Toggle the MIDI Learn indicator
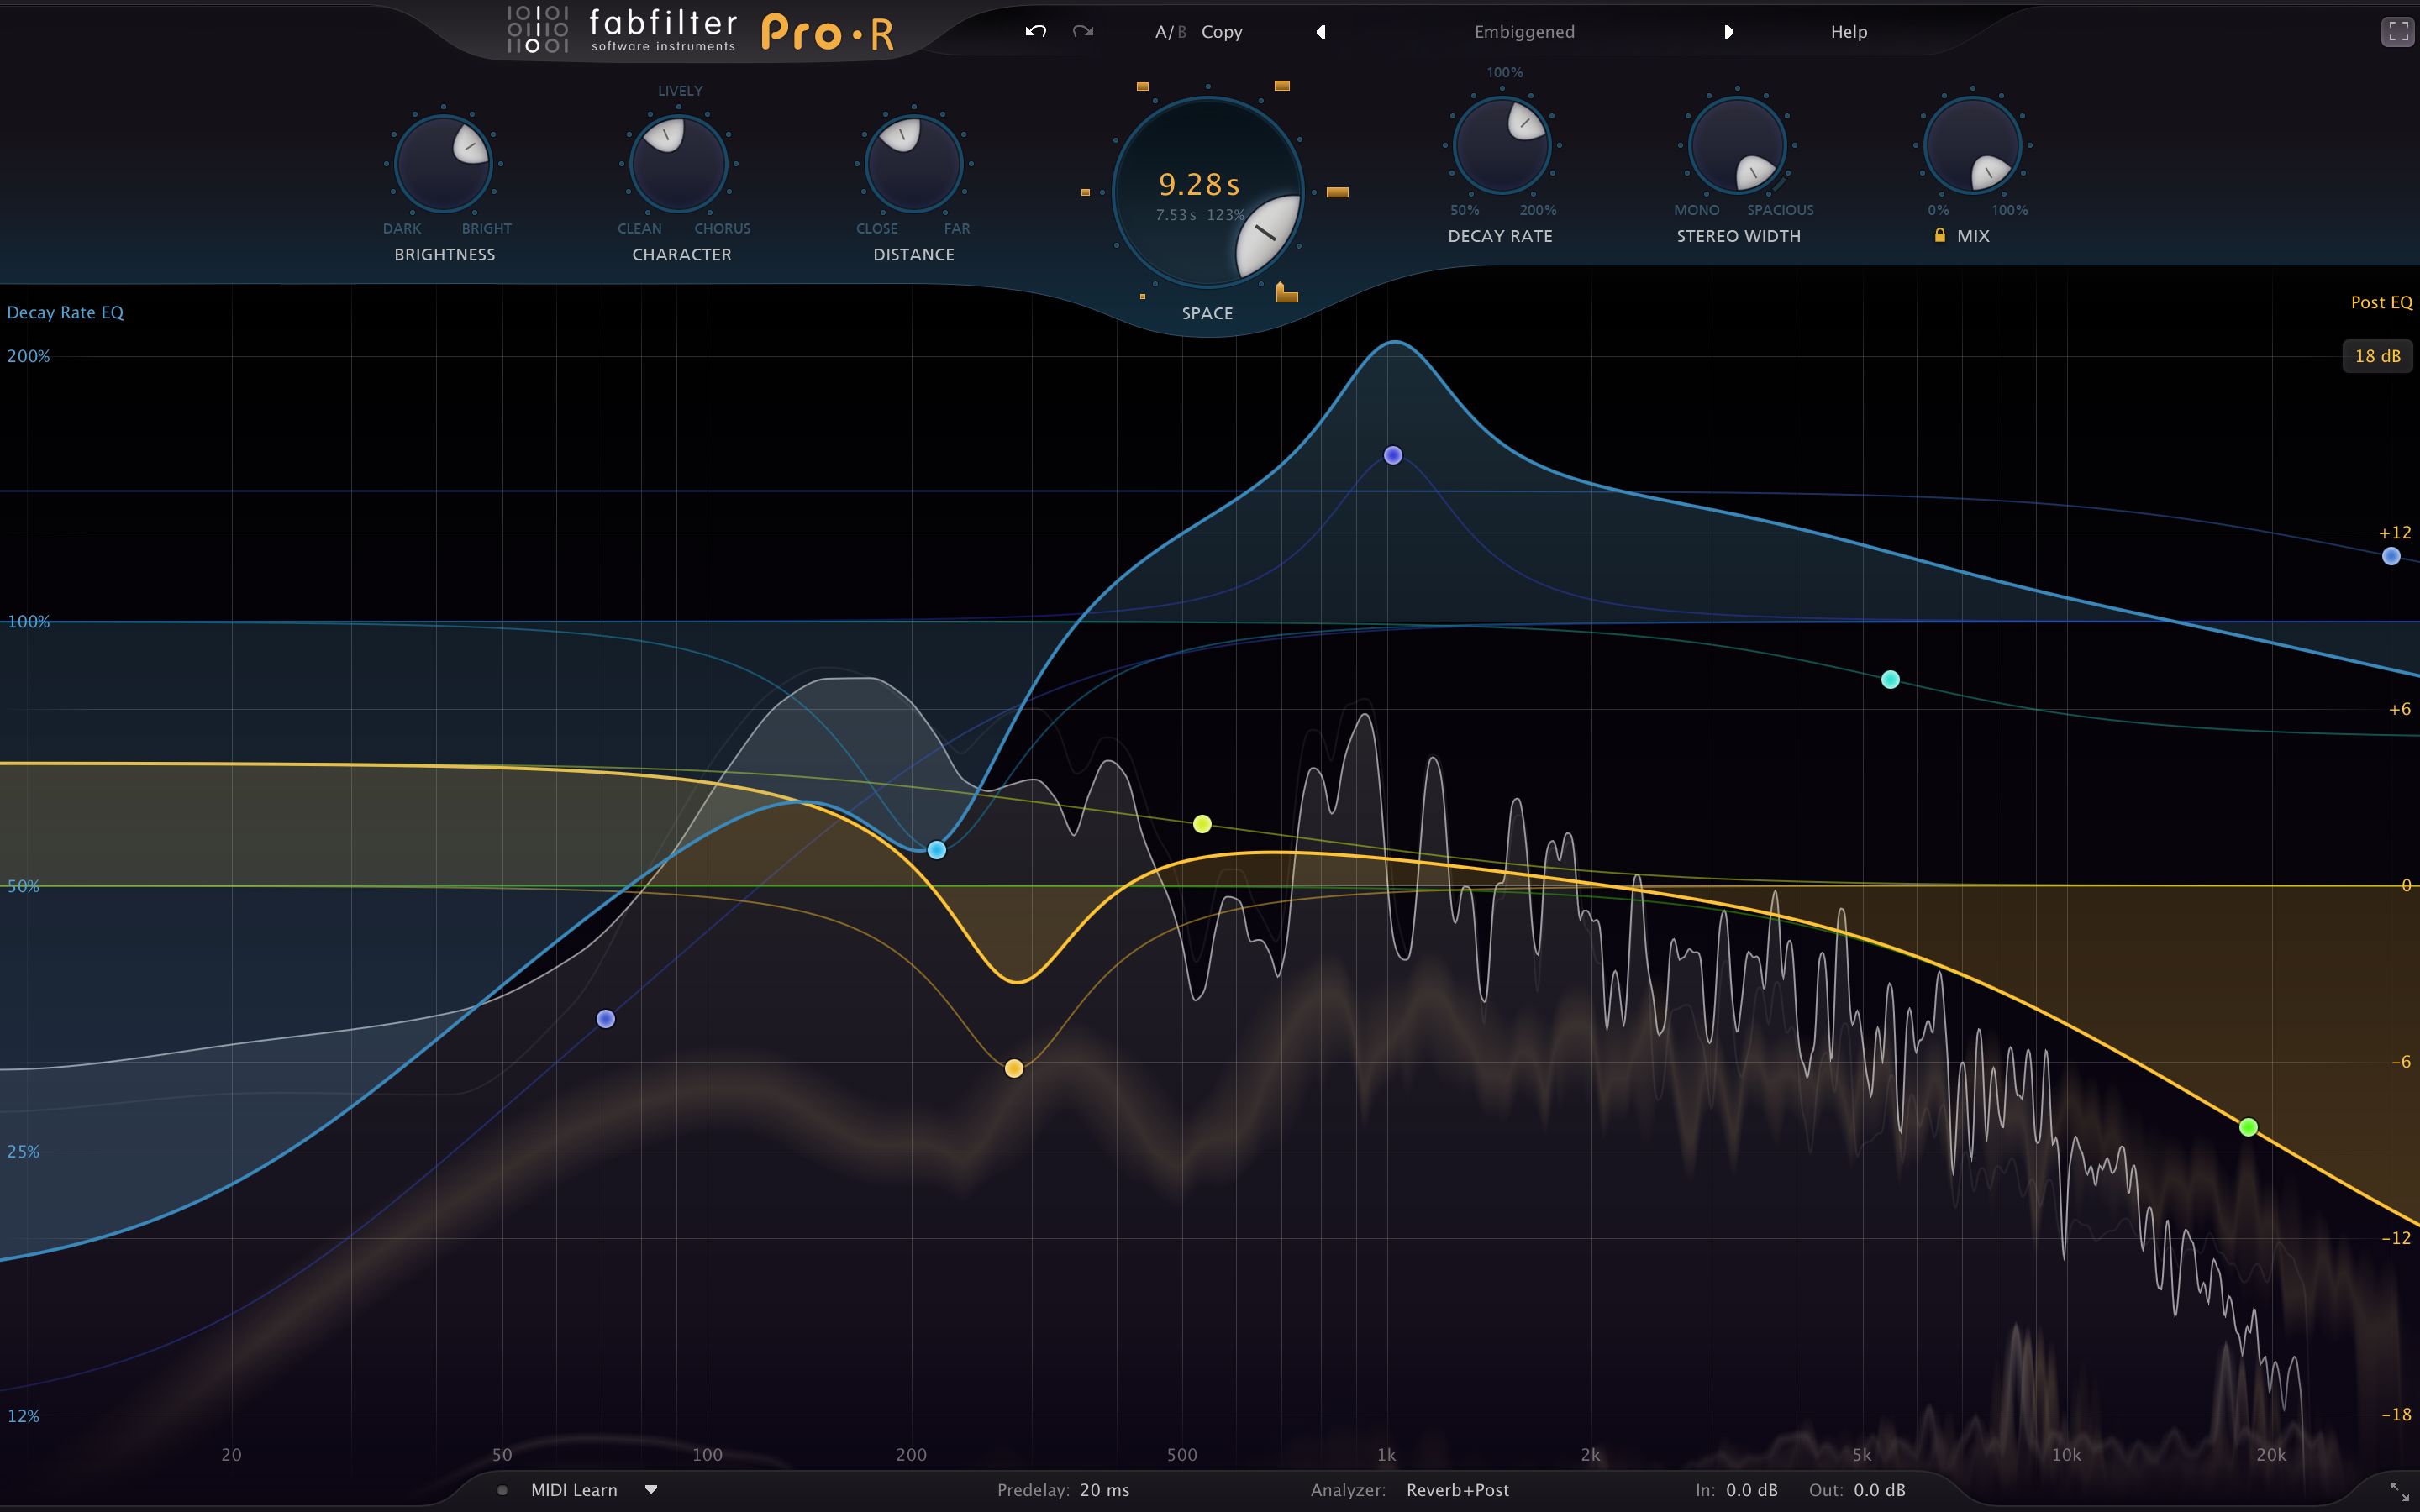This screenshot has height=1512, width=2420. (502, 1490)
